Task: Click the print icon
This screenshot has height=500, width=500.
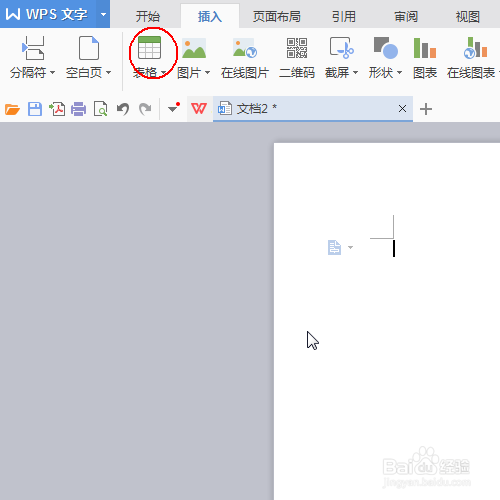Action: coord(79,109)
